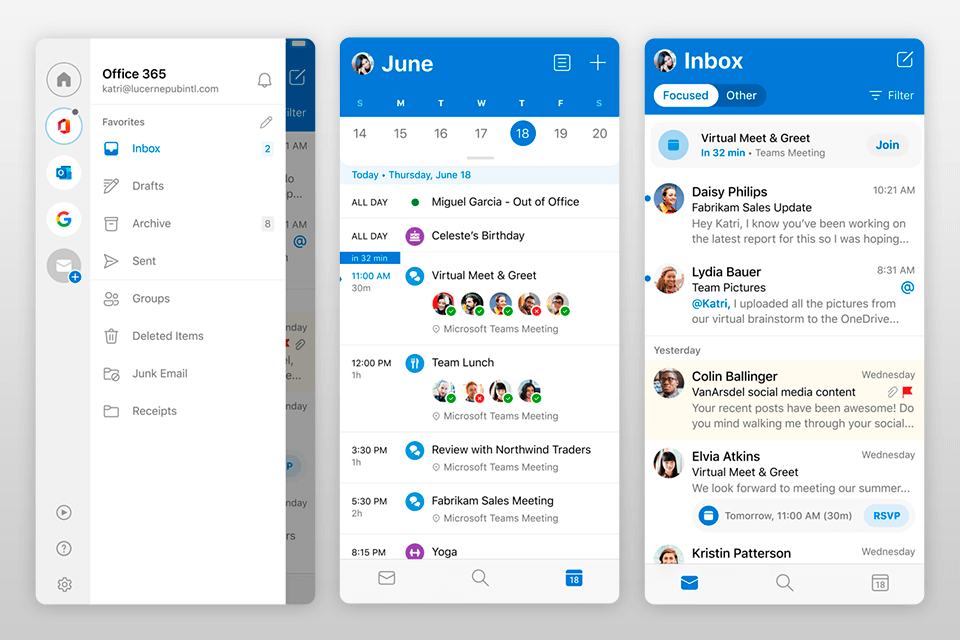This screenshot has height=640, width=960.
Task: Expand the calendar using the drag handle
Action: [x=480, y=157]
